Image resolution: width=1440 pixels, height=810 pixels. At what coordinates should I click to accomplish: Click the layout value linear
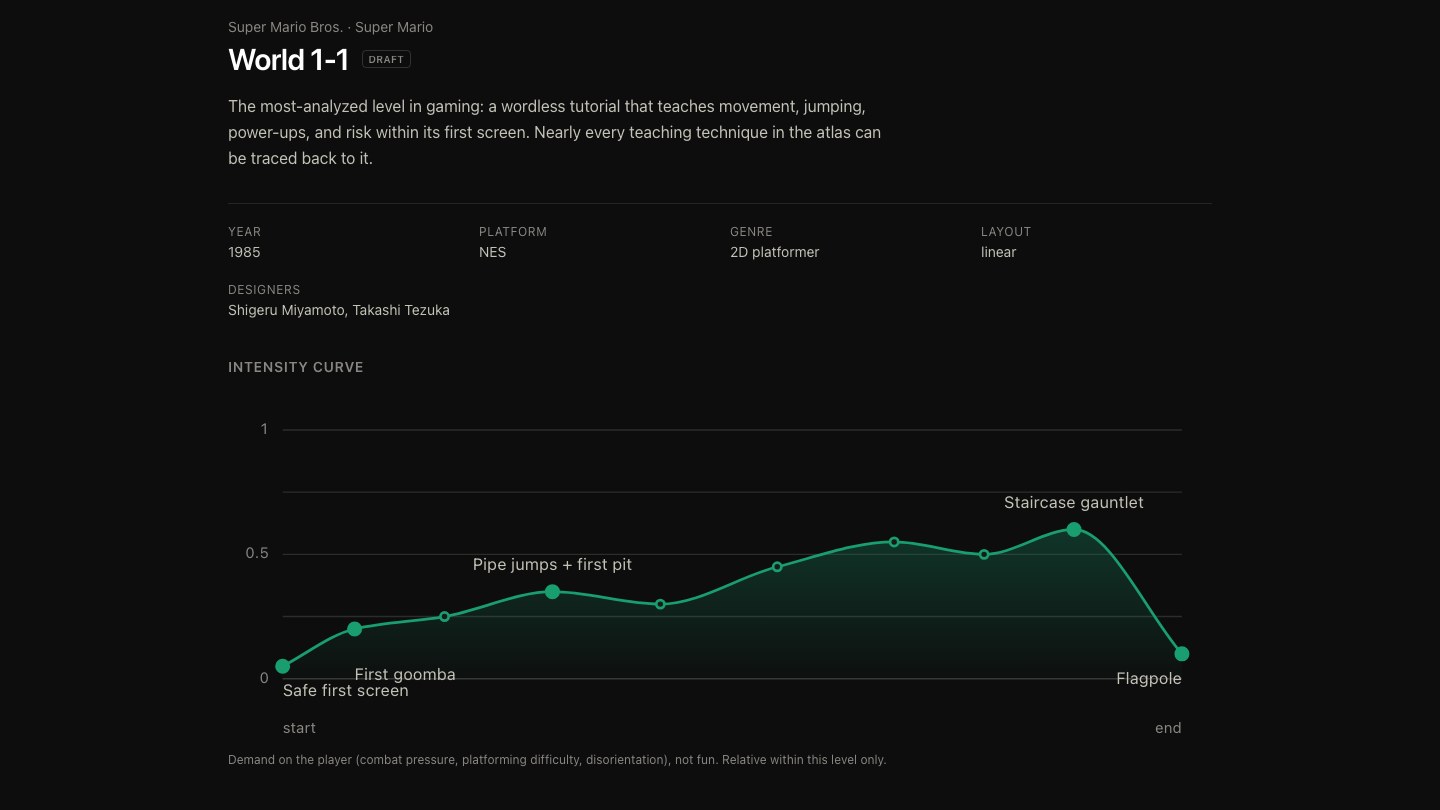click(x=999, y=252)
